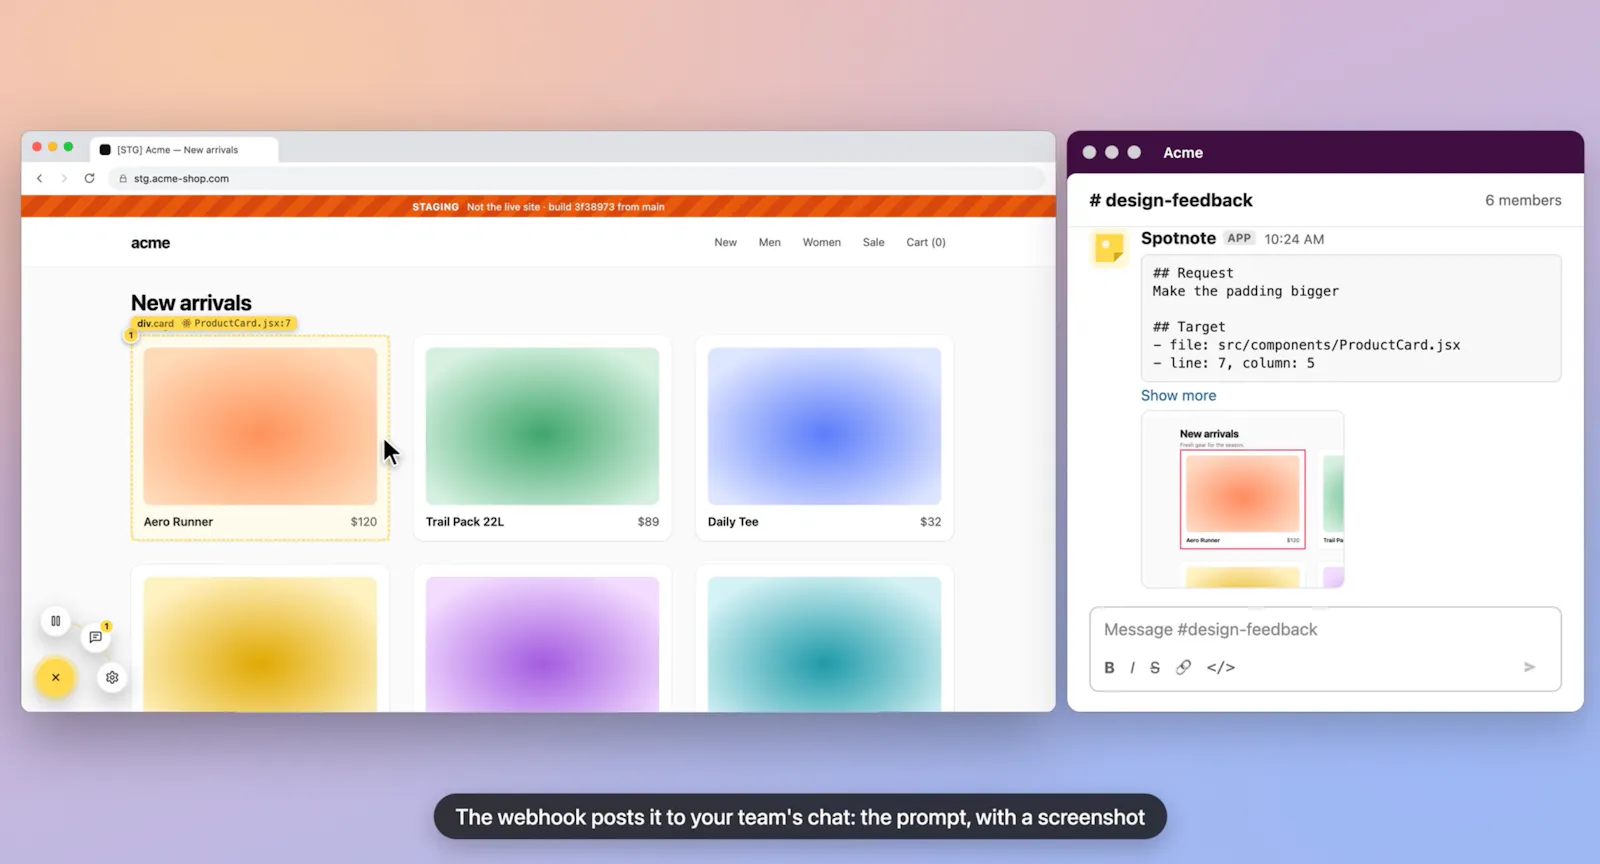This screenshot has height=864, width=1600.
Task: Click the 10:24 AM message timestamp
Action: click(x=1294, y=239)
